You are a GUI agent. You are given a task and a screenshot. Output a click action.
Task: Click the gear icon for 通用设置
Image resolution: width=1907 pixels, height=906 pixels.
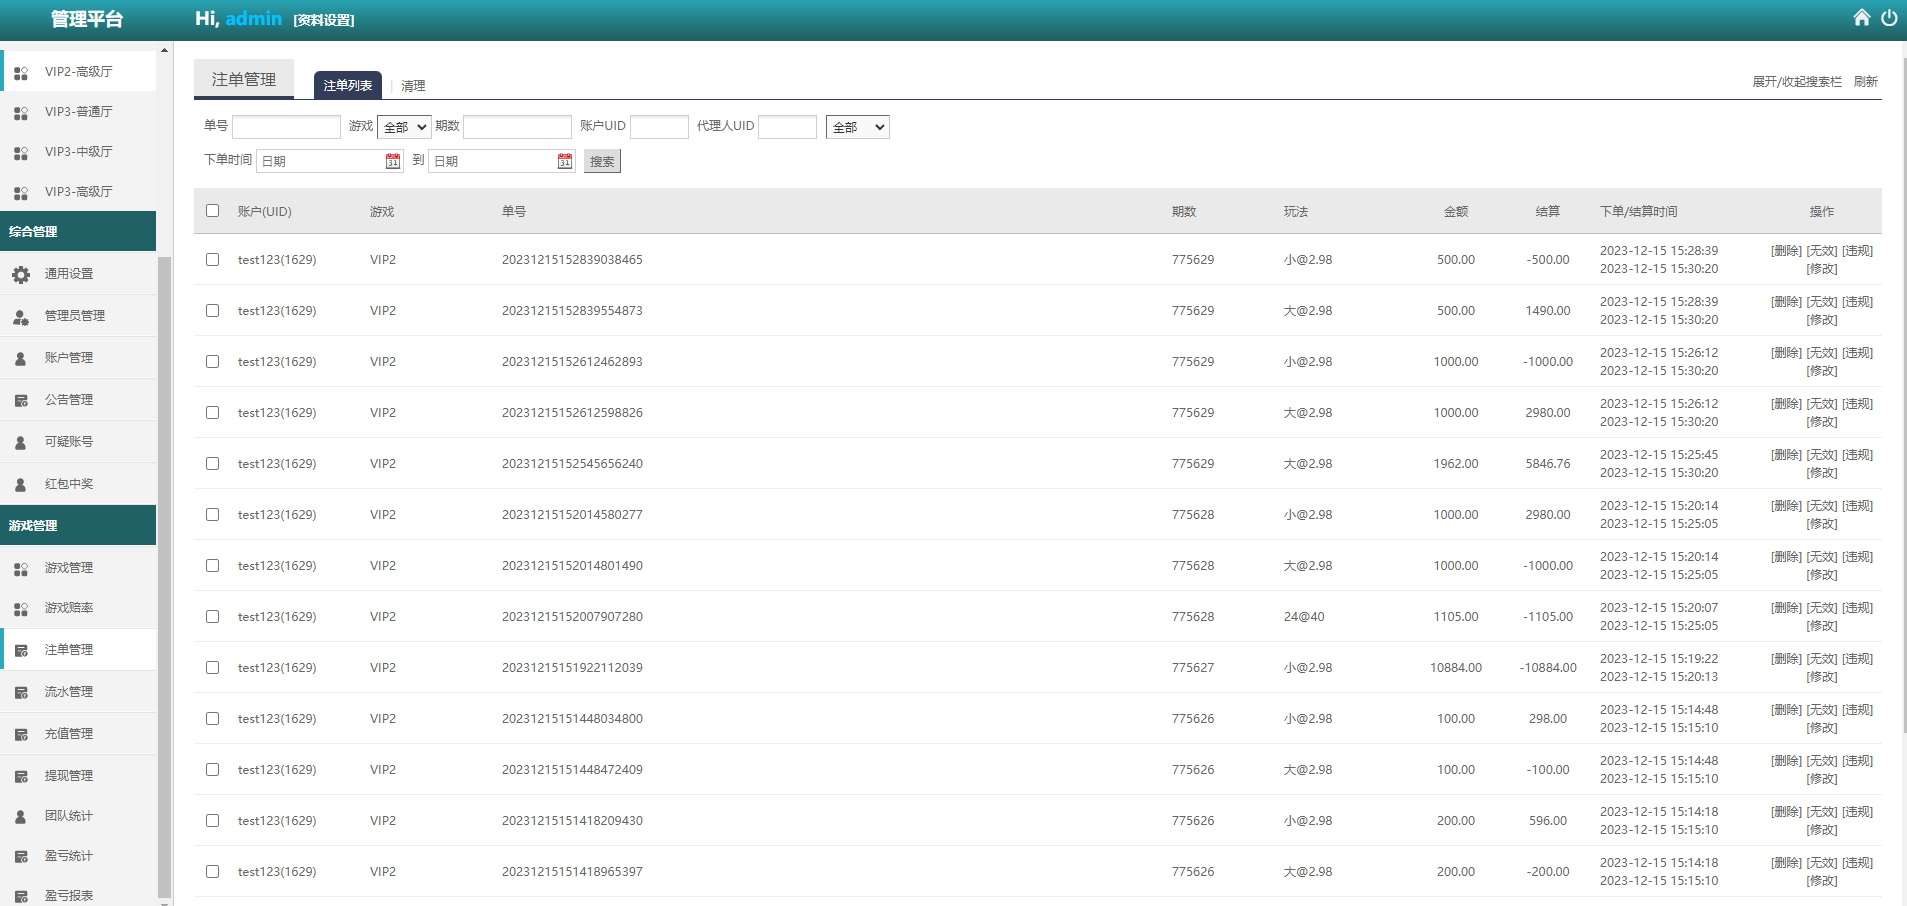(21, 274)
